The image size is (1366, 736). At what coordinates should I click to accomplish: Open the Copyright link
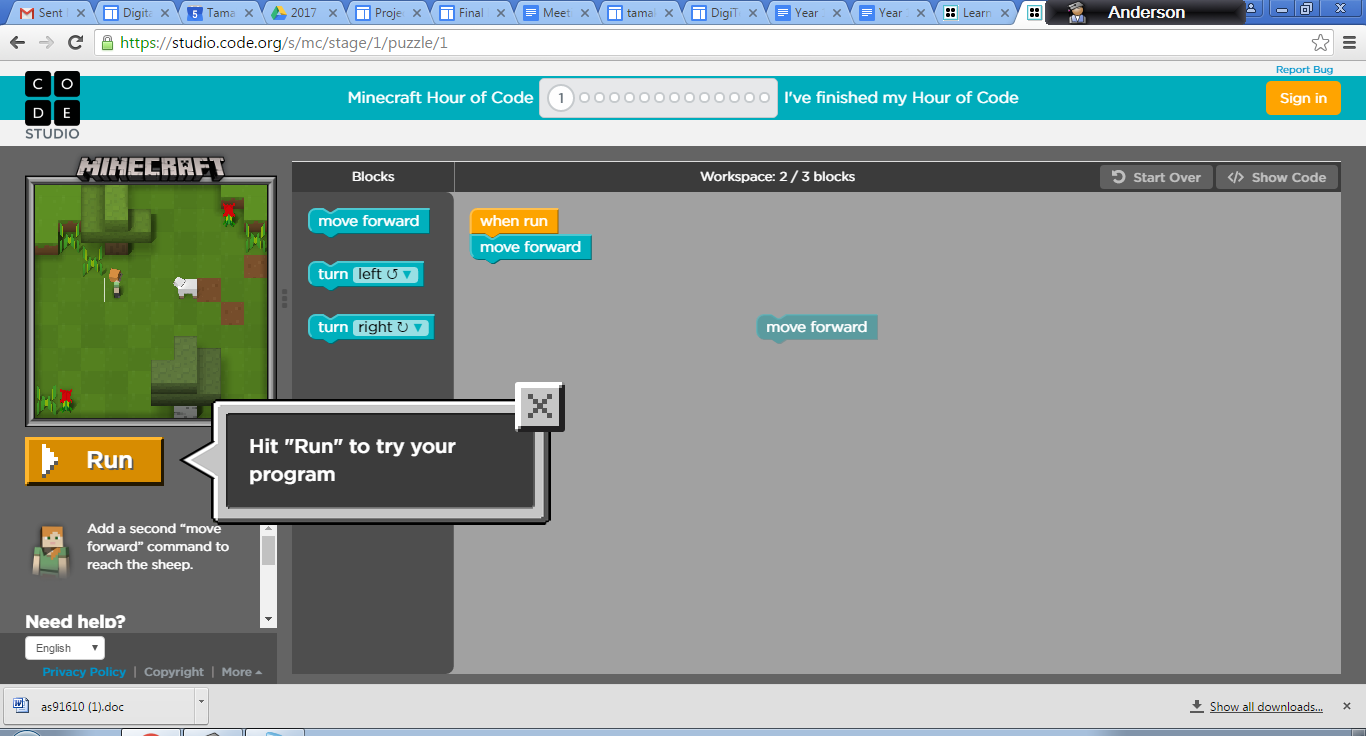pos(174,672)
